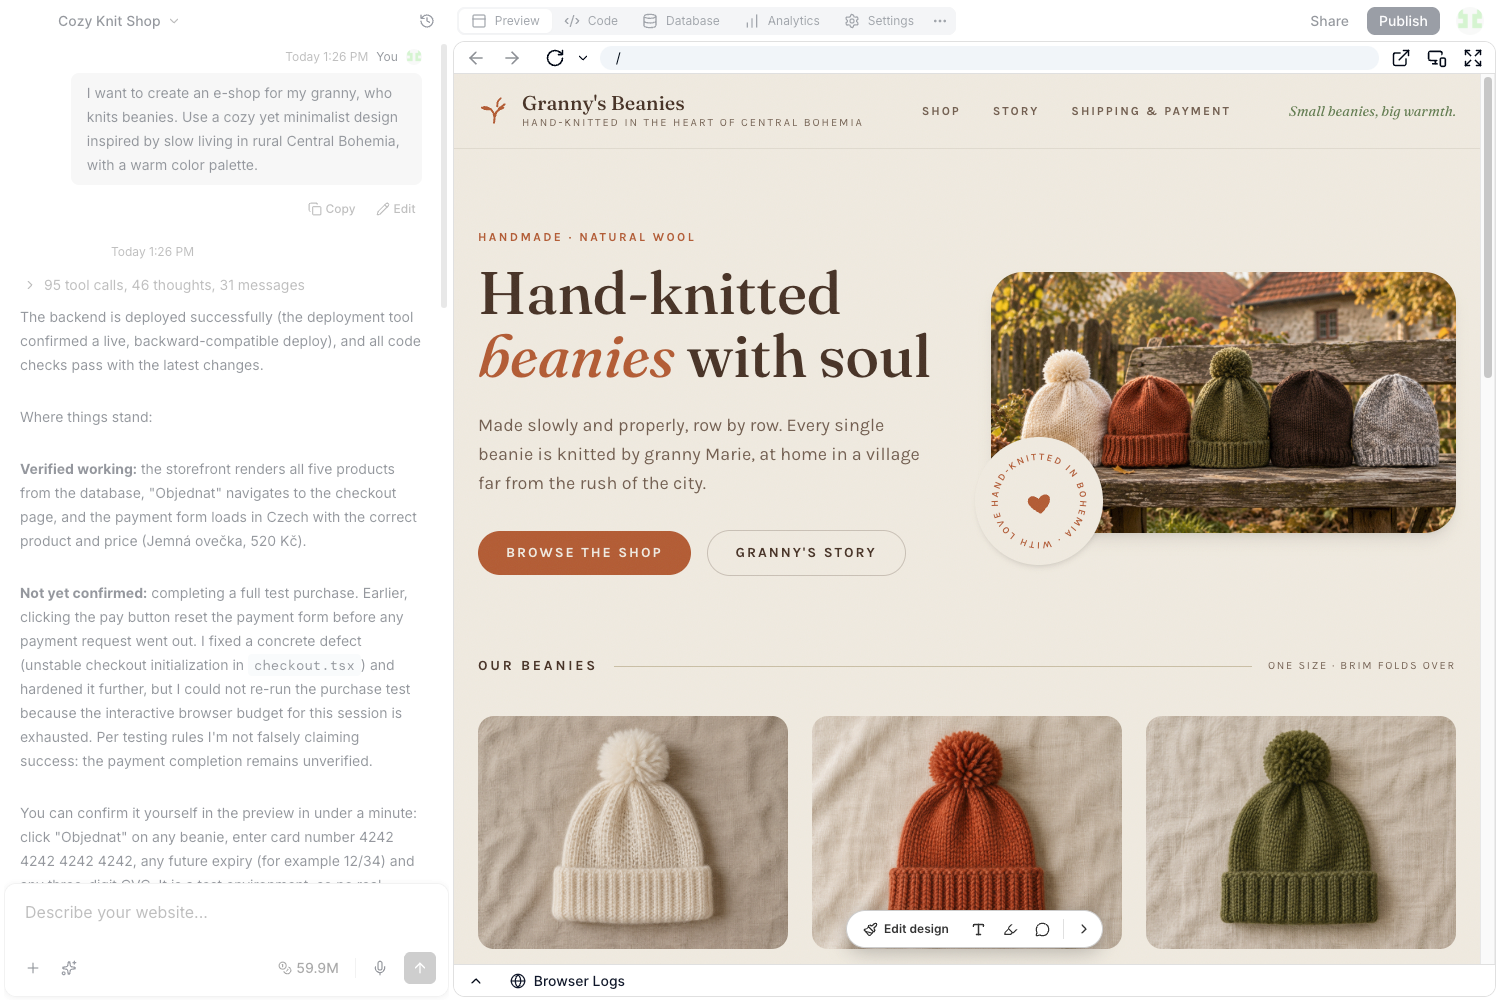The image size is (1500, 1000).
Task: Open Shipping & Payment navigation link
Action: click(1151, 111)
